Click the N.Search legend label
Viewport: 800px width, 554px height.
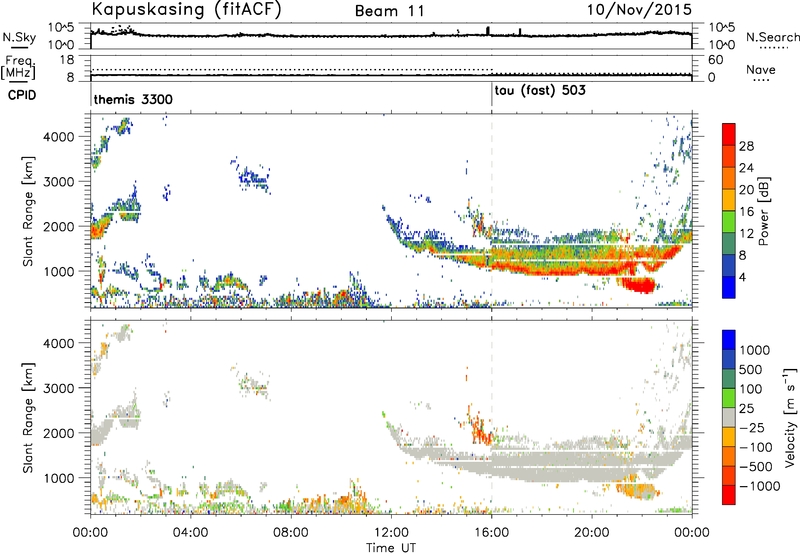pyautogui.click(x=772, y=37)
